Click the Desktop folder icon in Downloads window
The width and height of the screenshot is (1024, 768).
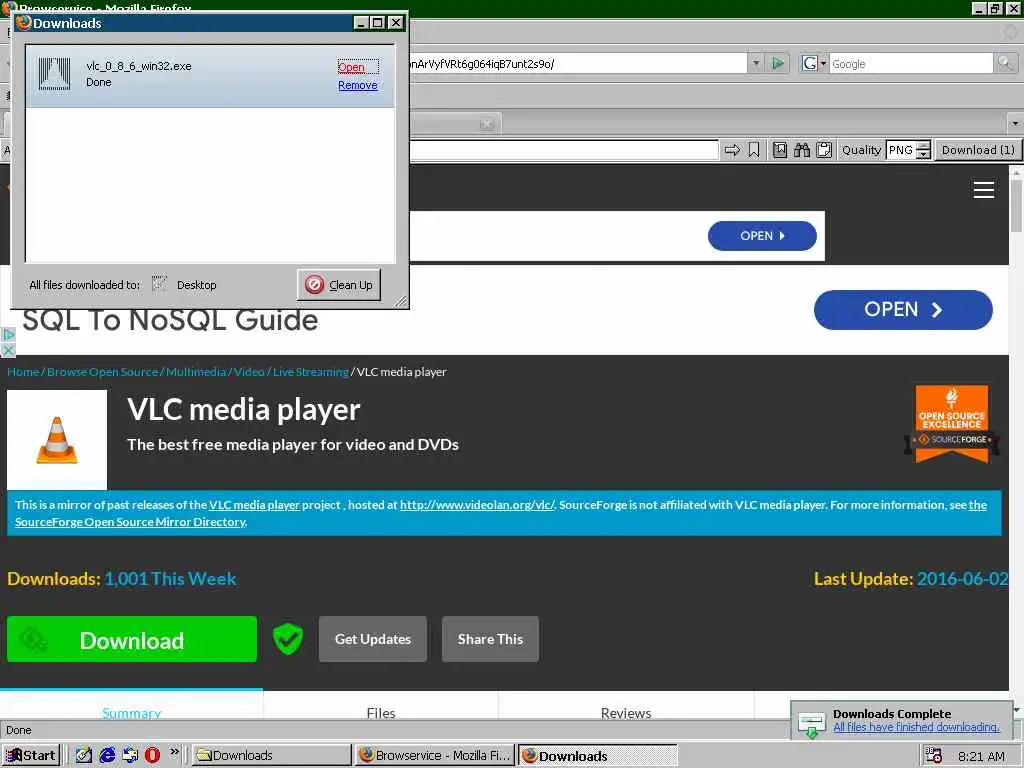tap(159, 284)
